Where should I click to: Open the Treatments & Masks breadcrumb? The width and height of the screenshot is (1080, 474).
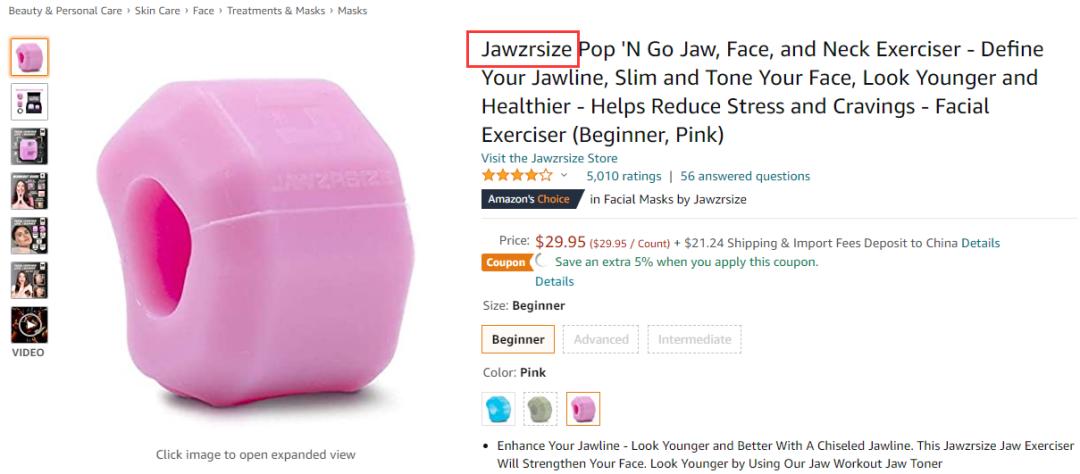click(275, 11)
